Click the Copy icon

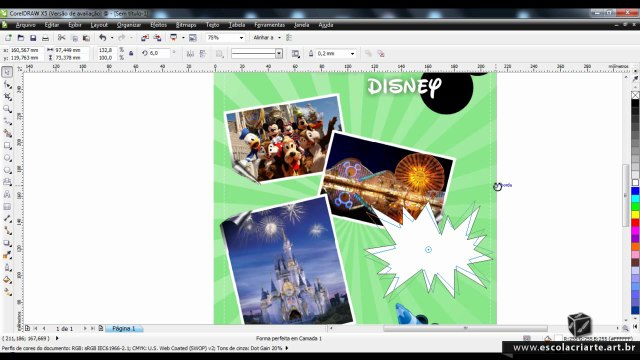click(x=74, y=38)
